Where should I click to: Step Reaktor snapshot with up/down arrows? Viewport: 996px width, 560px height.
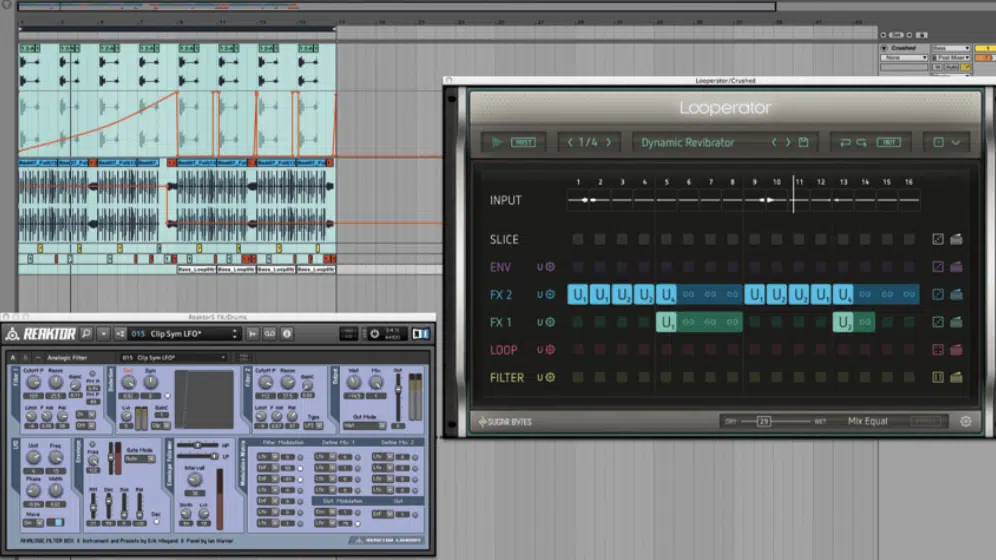[234, 333]
